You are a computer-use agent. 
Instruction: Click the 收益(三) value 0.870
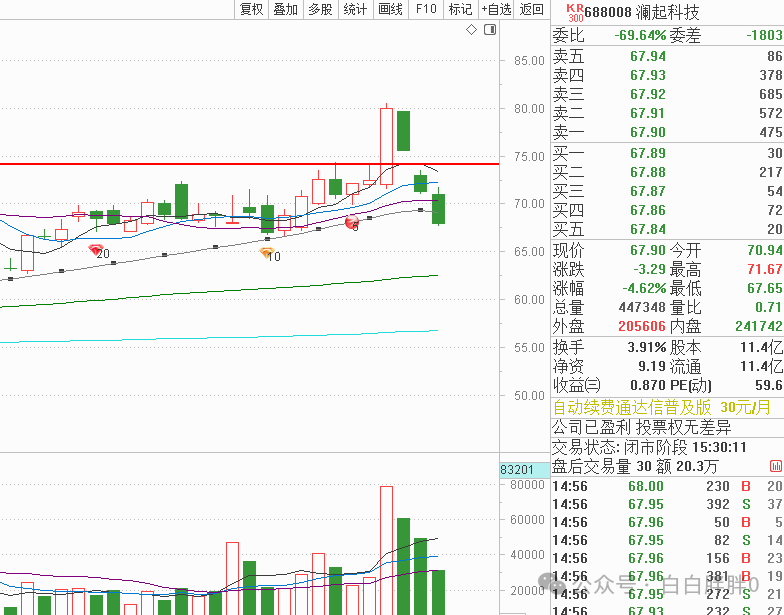[x=648, y=385]
